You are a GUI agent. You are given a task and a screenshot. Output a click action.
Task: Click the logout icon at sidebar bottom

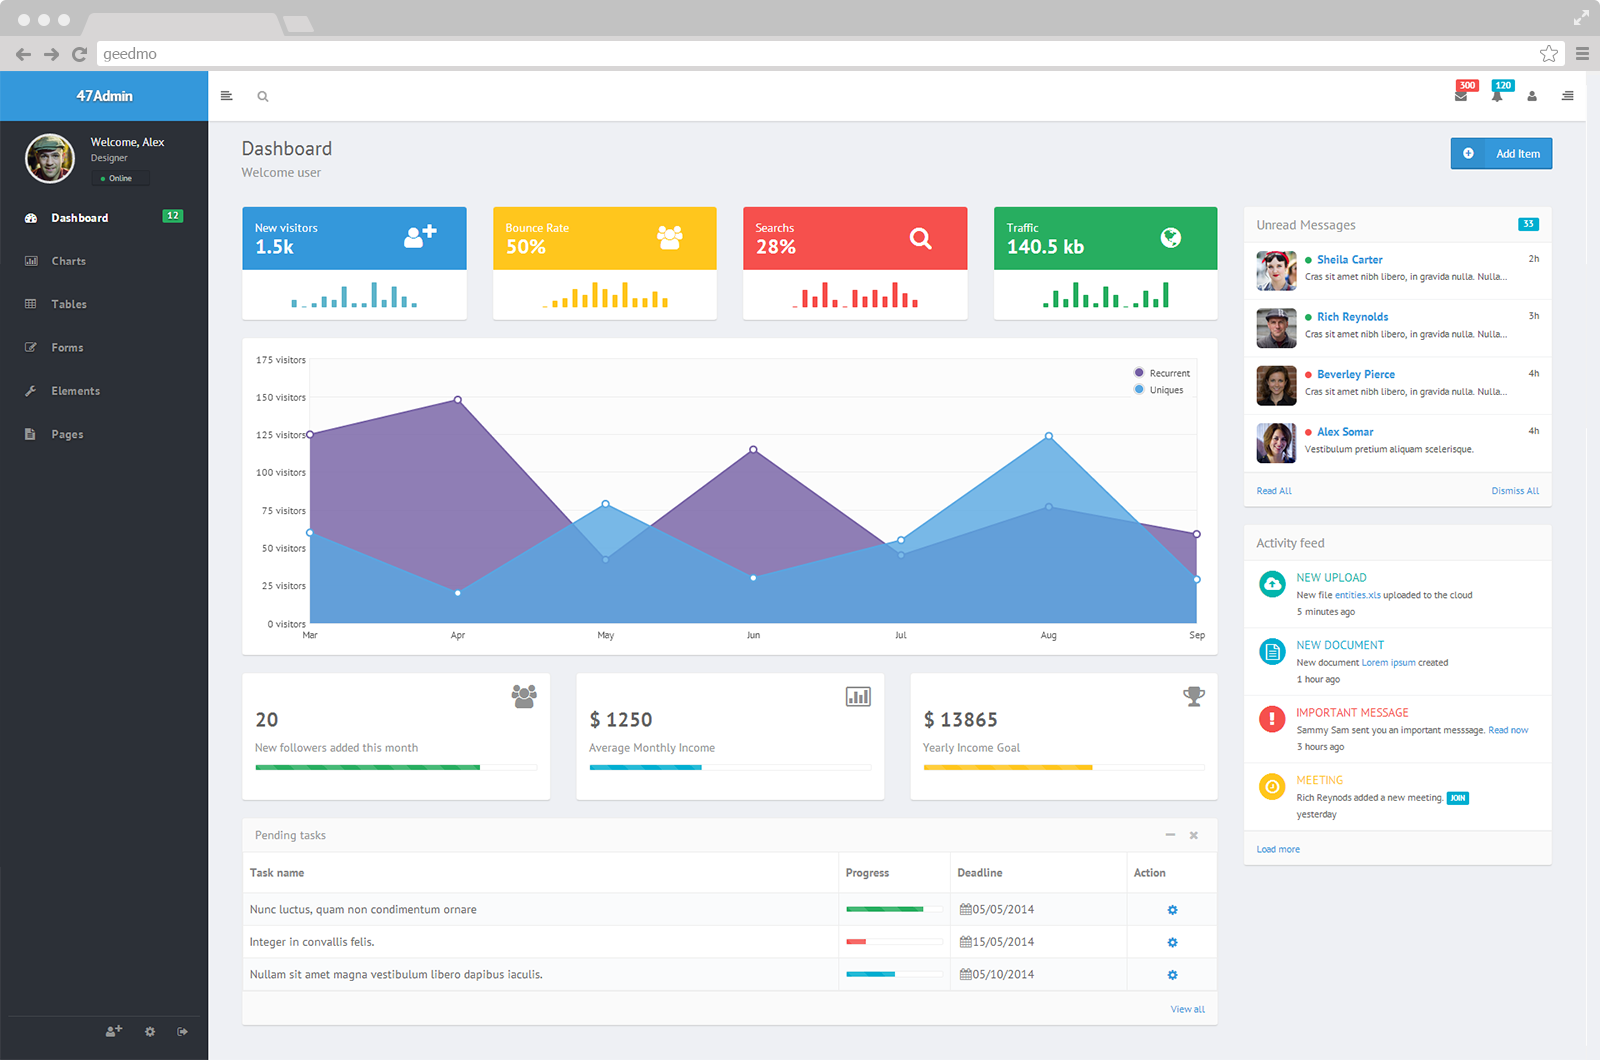pyautogui.click(x=183, y=1031)
